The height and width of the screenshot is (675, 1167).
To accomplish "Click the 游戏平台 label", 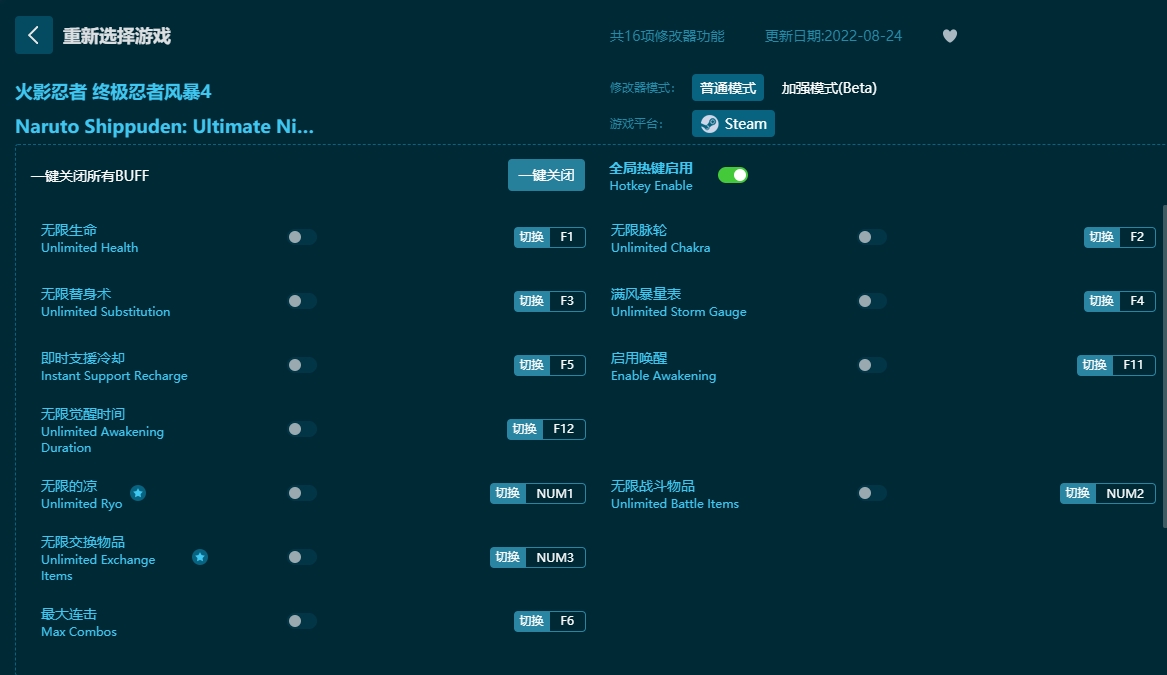I will click(636, 124).
